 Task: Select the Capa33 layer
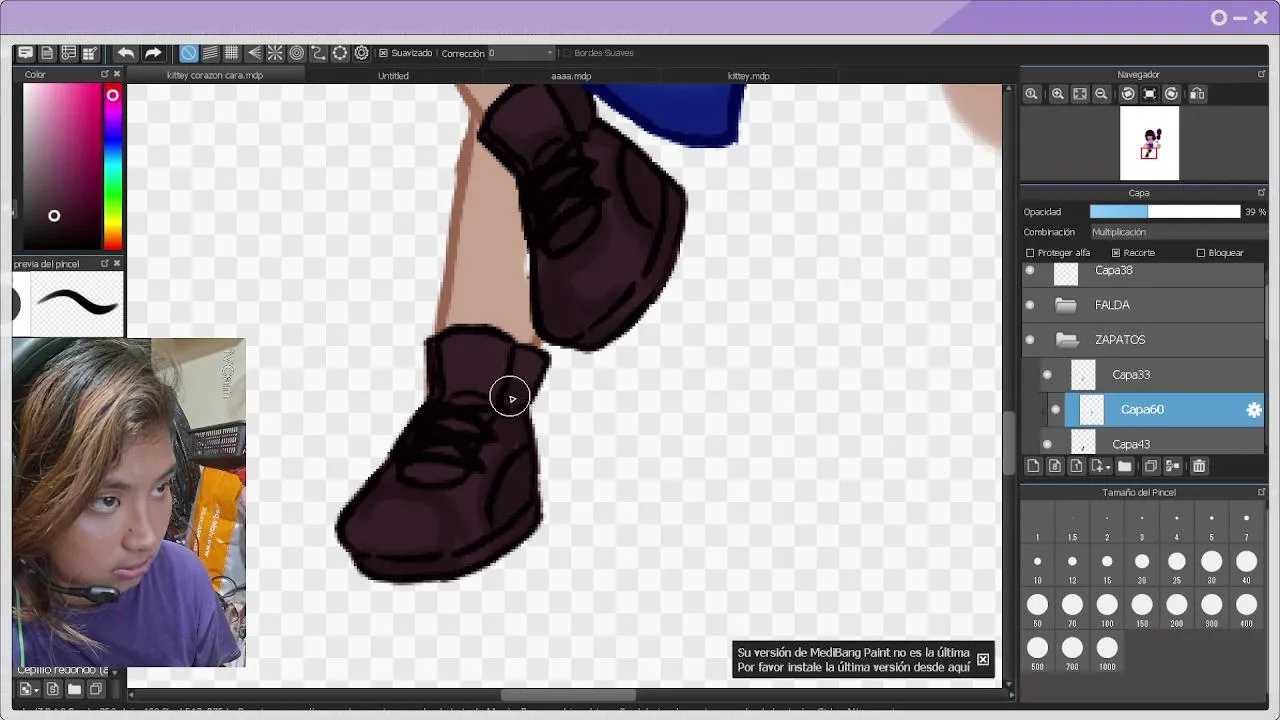[1150, 375]
